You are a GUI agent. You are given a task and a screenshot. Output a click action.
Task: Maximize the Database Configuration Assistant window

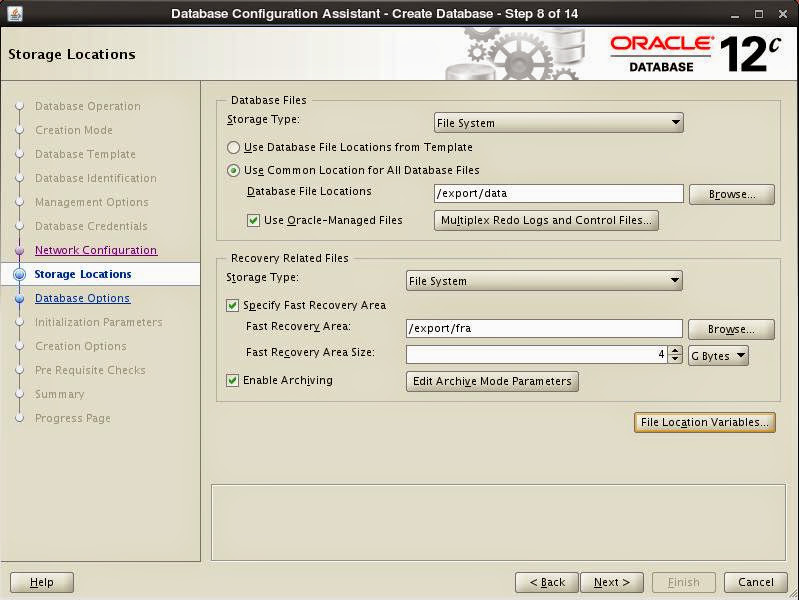tap(759, 14)
